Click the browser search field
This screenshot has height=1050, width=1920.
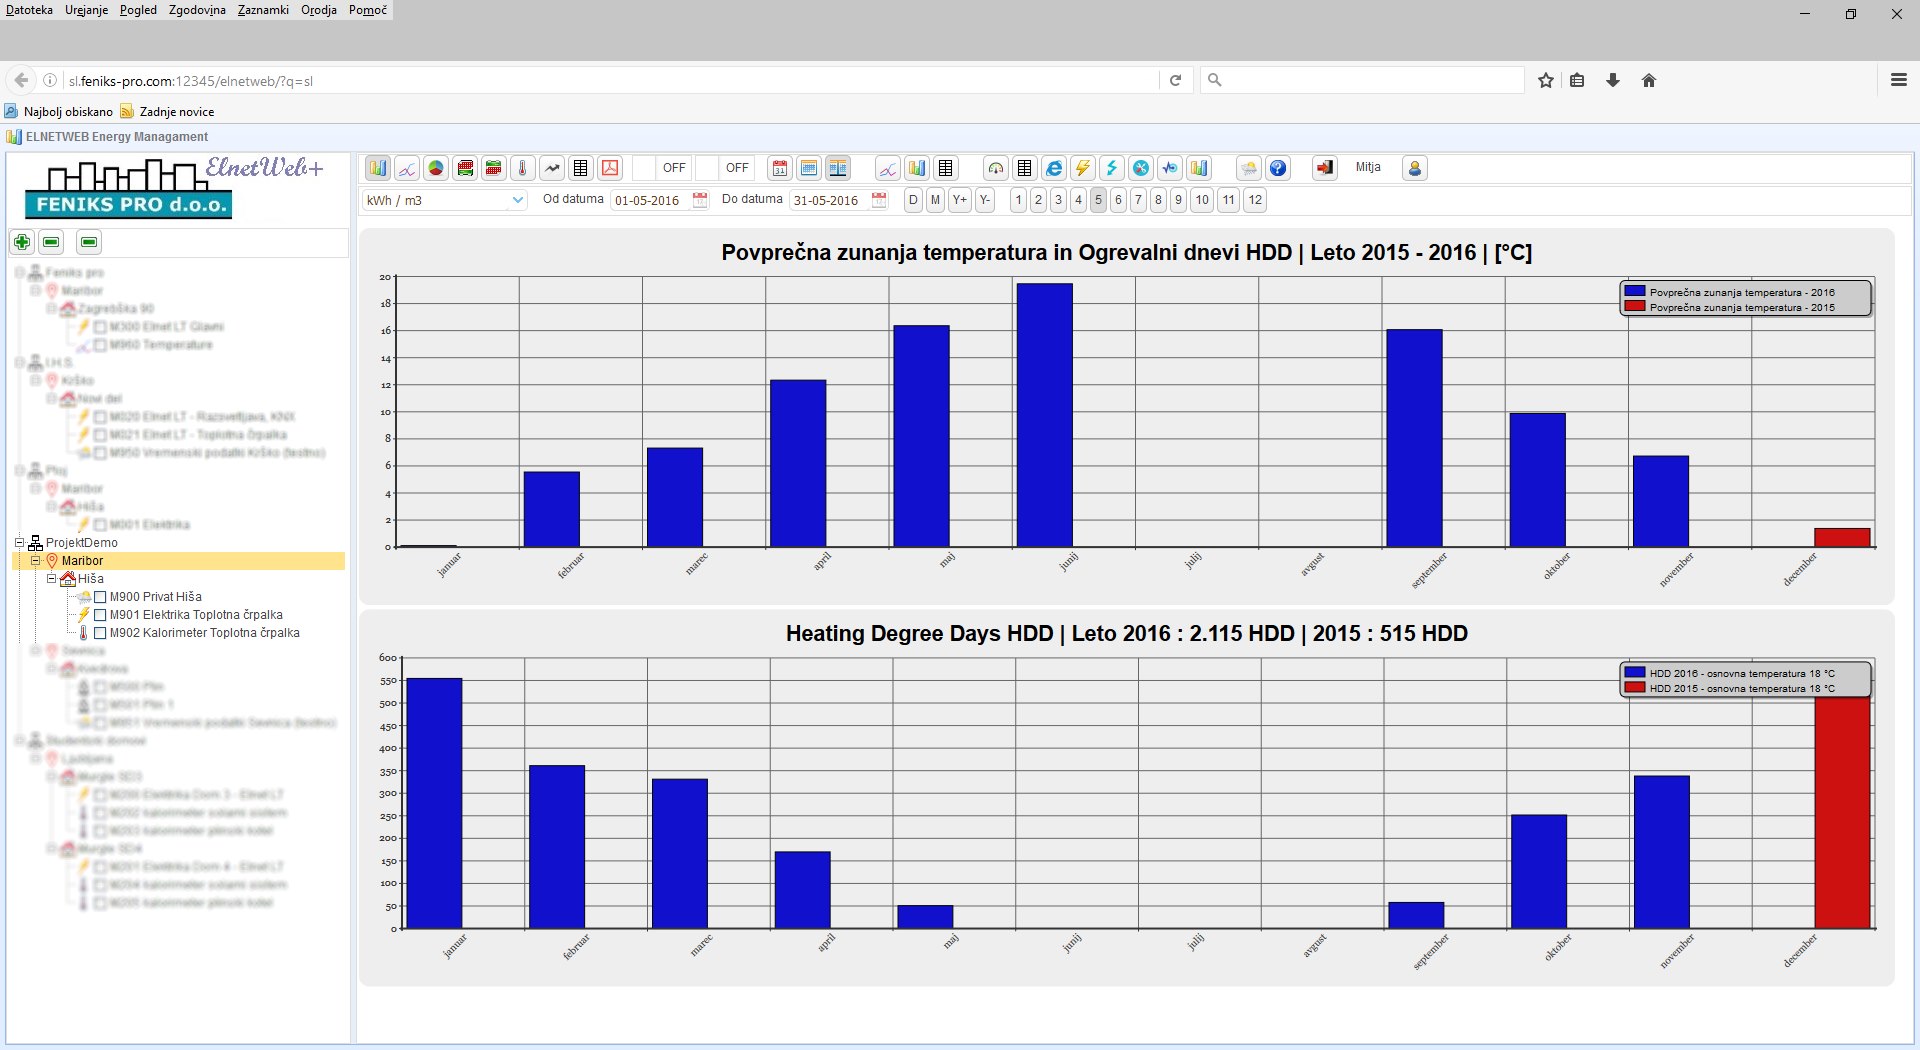1362,80
